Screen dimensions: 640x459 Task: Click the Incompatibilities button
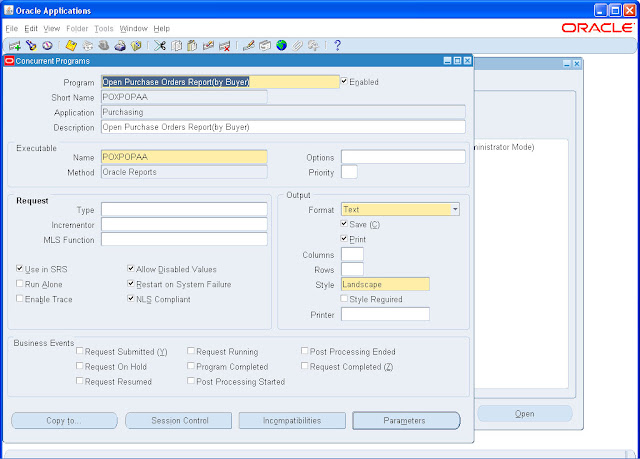tap(292, 421)
